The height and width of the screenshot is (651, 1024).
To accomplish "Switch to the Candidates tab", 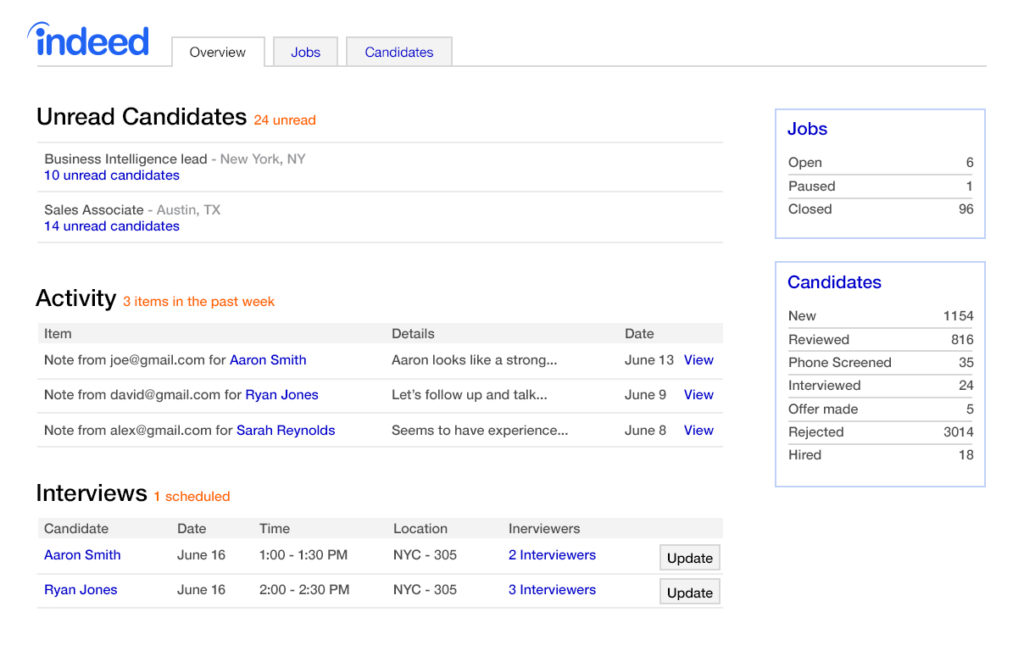I will point(398,51).
